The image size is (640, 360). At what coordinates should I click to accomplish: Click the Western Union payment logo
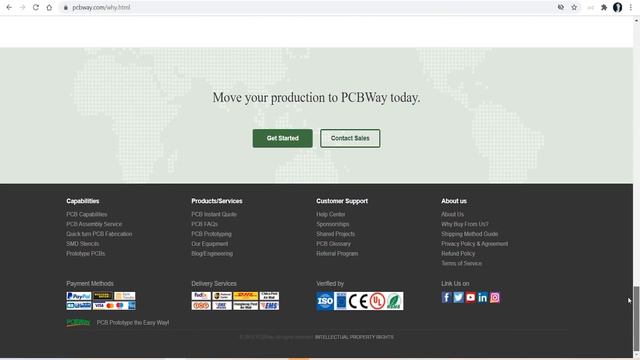[x=102, y=296]
